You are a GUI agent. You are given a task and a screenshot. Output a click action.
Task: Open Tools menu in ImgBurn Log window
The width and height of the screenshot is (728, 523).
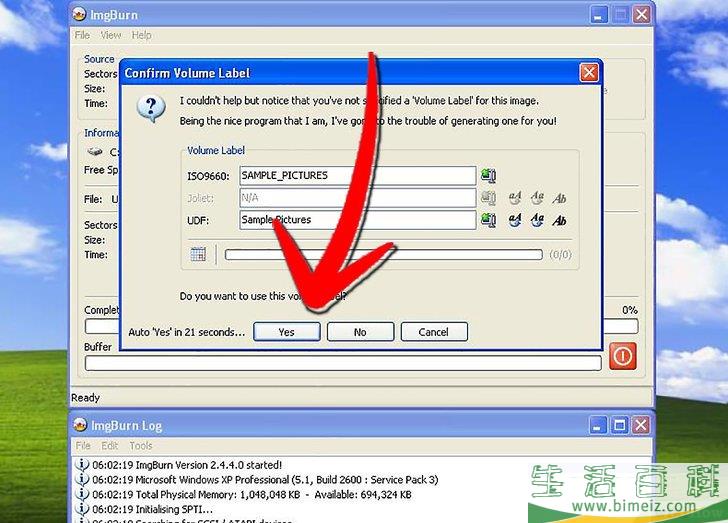tap(141, 445)
